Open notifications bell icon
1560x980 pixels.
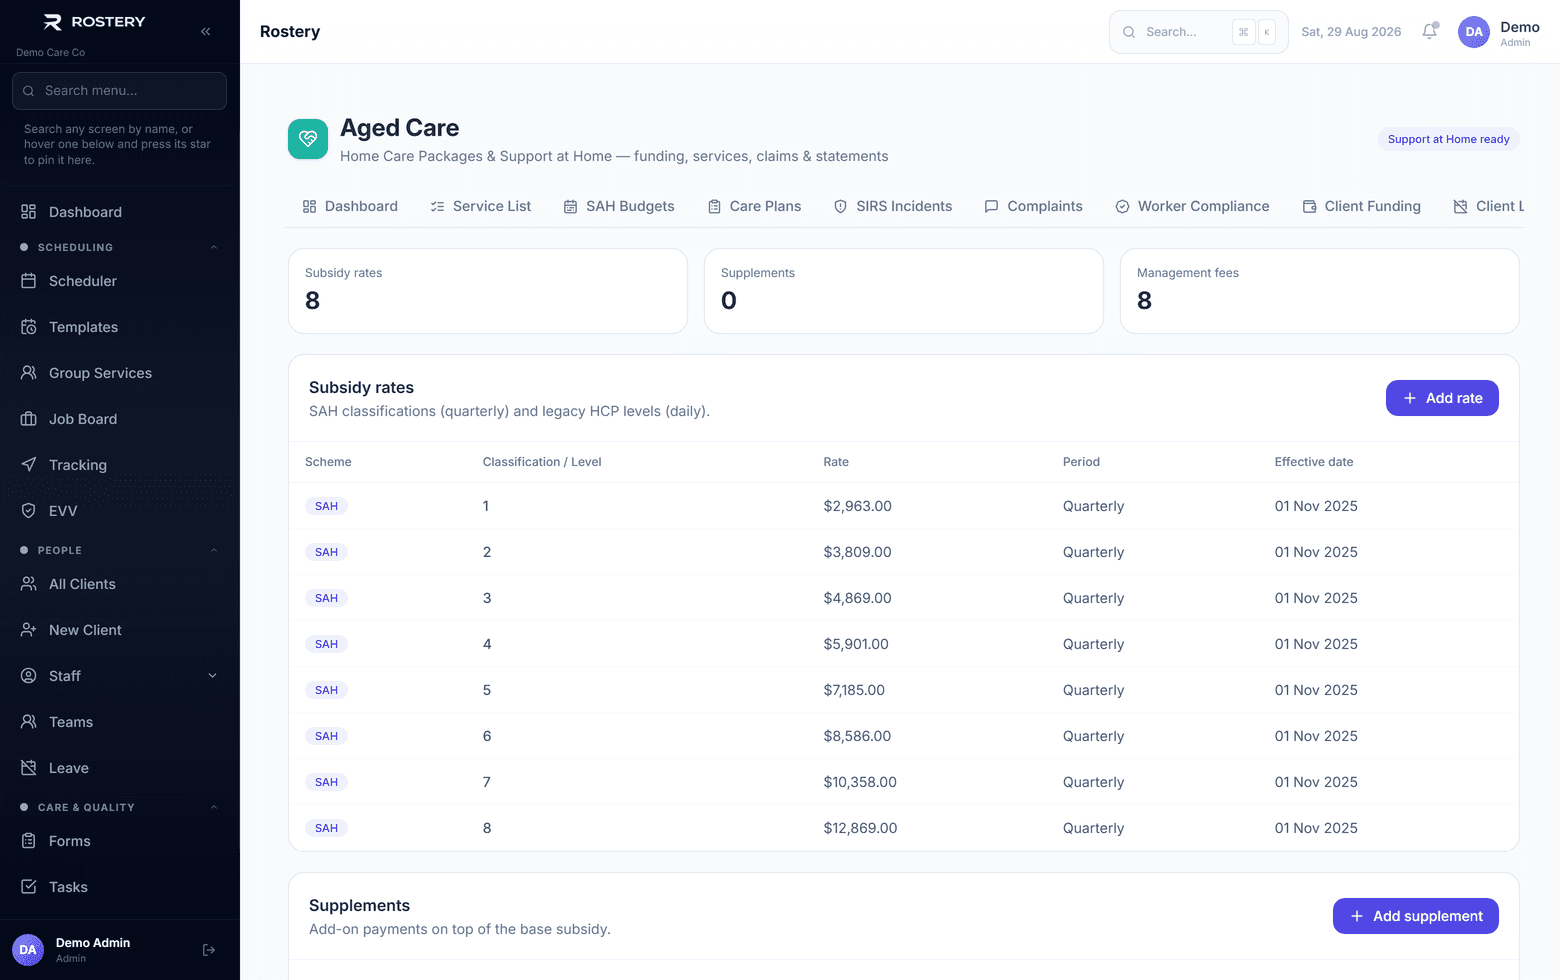[x=1430, y=31]
